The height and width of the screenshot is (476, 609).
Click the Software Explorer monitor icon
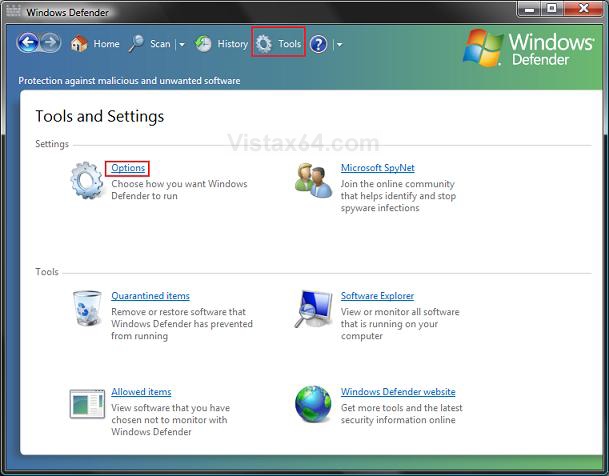(313, 309)
